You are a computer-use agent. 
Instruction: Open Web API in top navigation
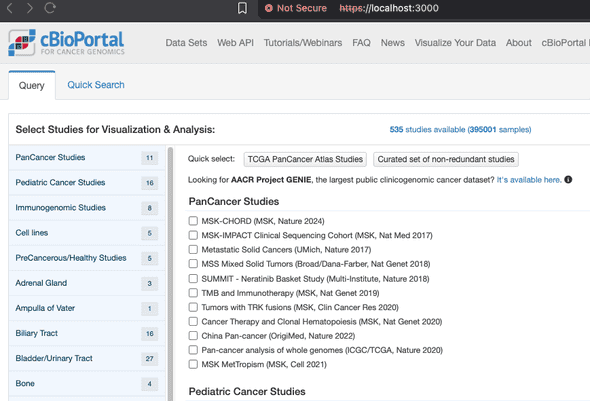(x=235, y=43)
